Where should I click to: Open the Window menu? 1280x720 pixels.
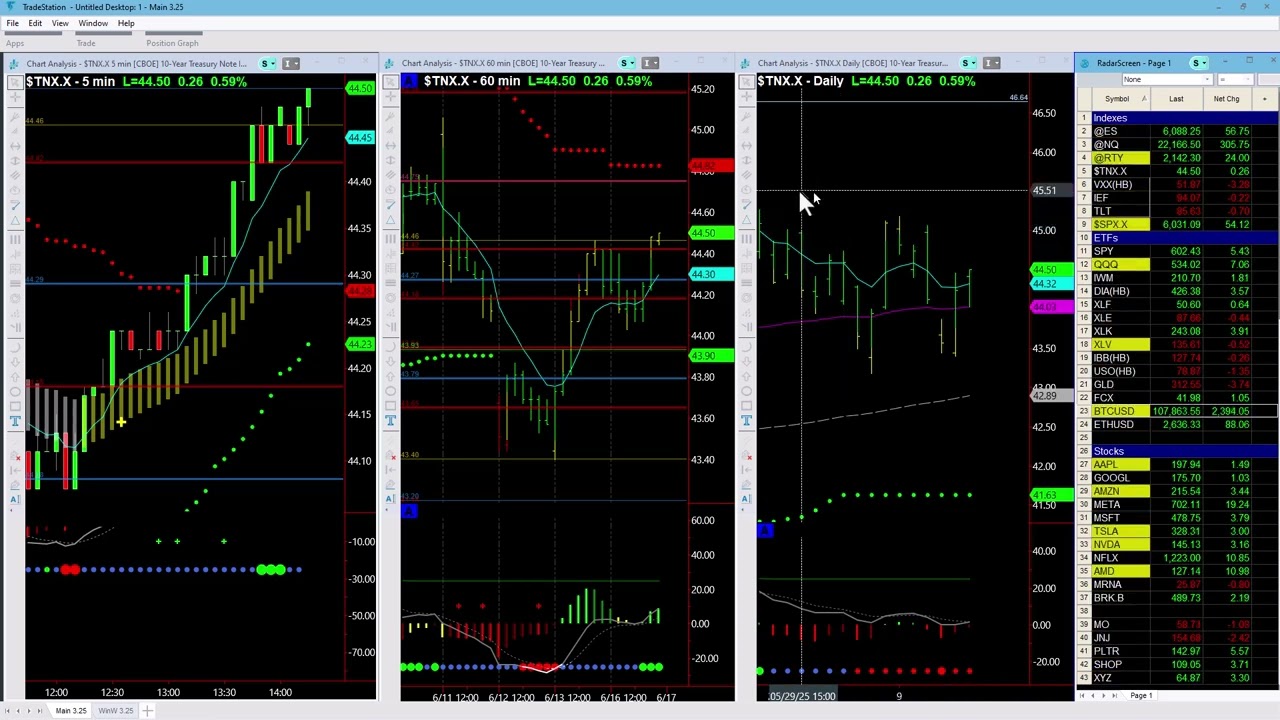pos(92,23)
